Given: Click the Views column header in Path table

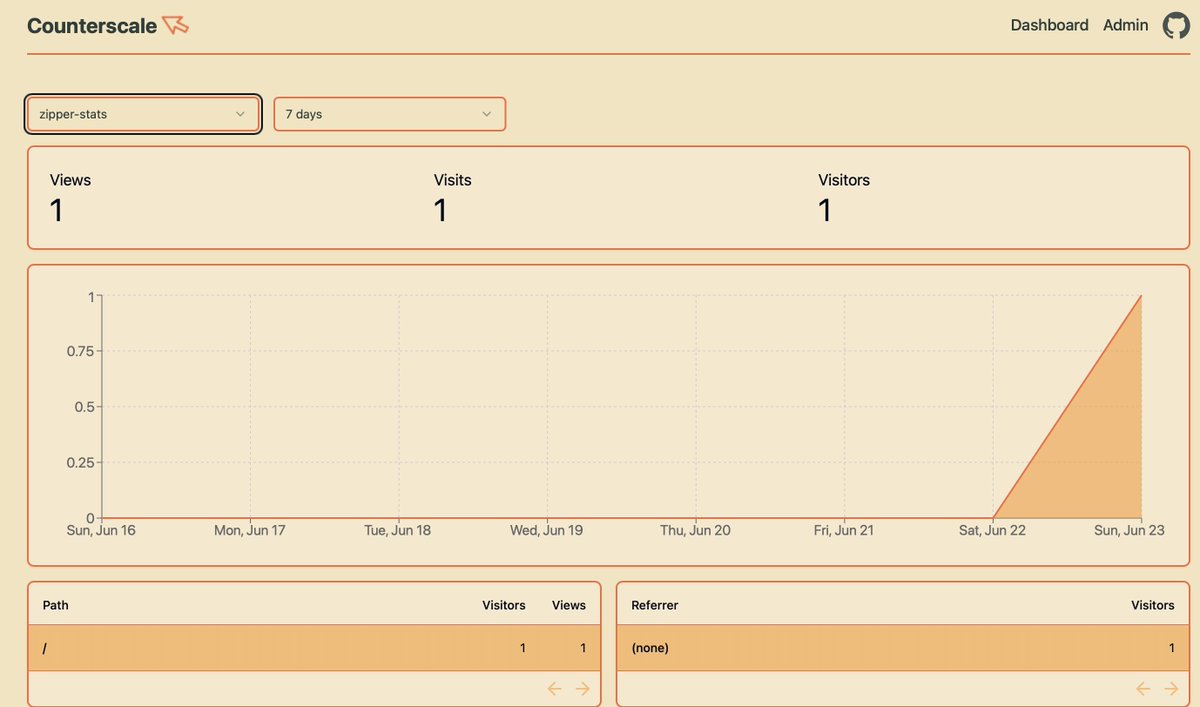Looking at the screenshot, I should pyautogui.click(x=569, y=605).
